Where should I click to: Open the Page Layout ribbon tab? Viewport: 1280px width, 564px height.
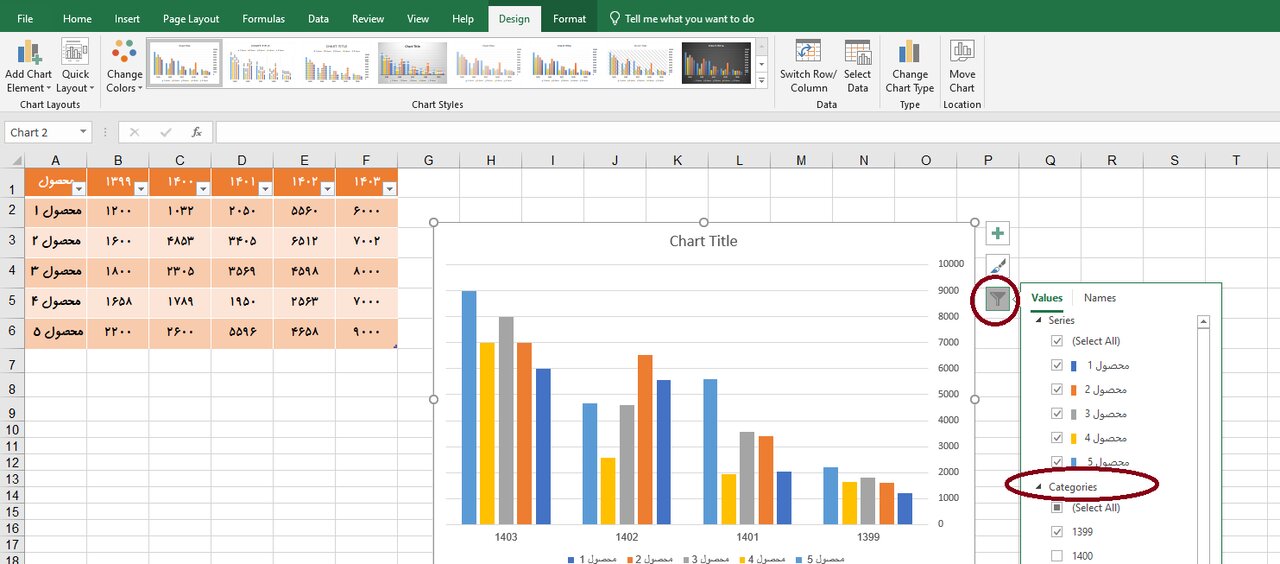tap(190, 18)
